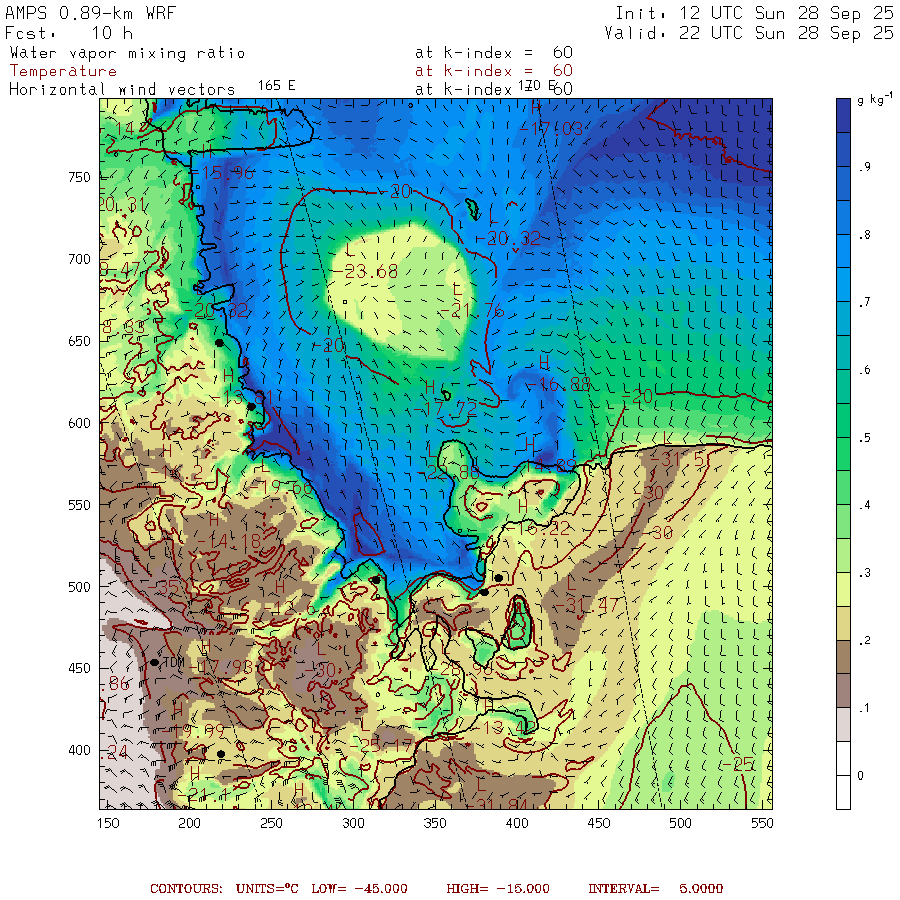Click the '-17.72' high temperature label
900x900 pixels.
pyautogui.click(x=446, y=409)
